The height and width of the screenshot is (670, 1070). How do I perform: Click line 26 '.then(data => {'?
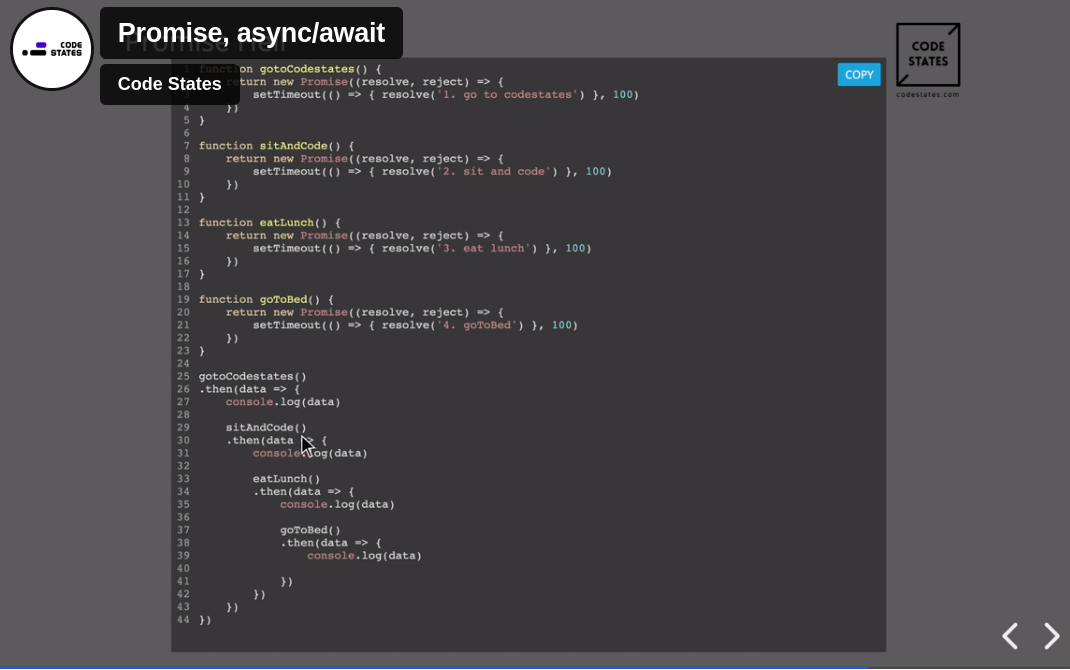point(249,390)
